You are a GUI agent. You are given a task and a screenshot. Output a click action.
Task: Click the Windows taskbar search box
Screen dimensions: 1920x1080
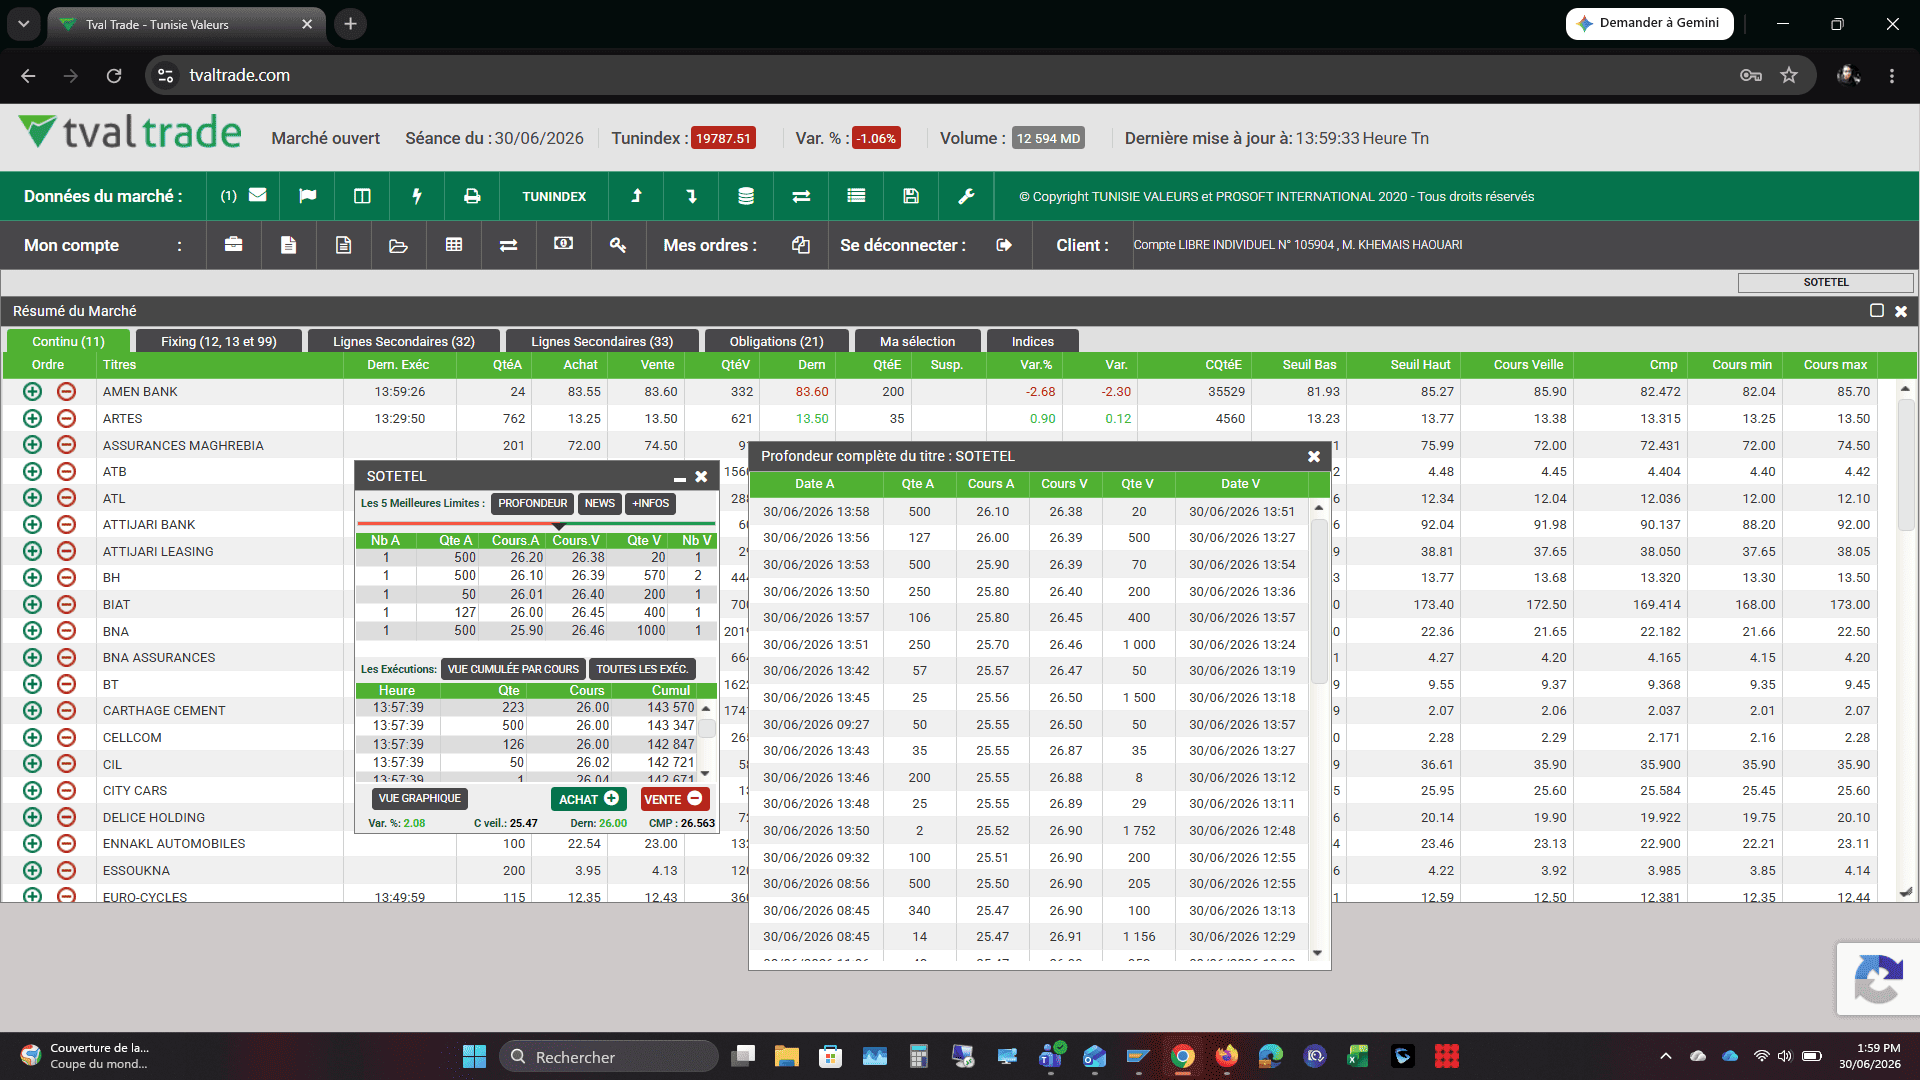point(609,1056)
